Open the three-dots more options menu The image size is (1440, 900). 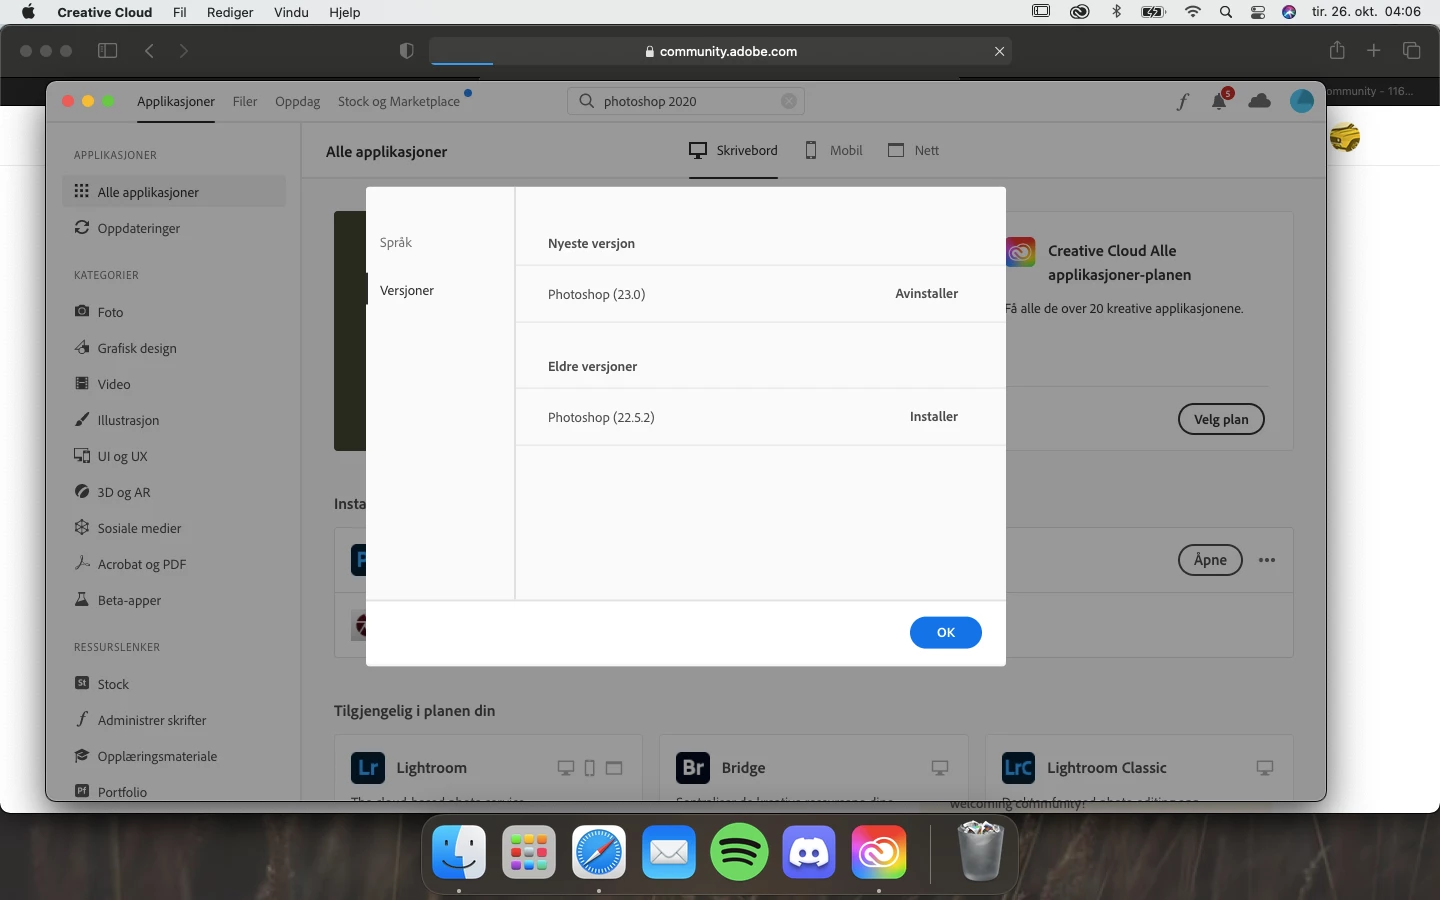(x=1267, y=560)
